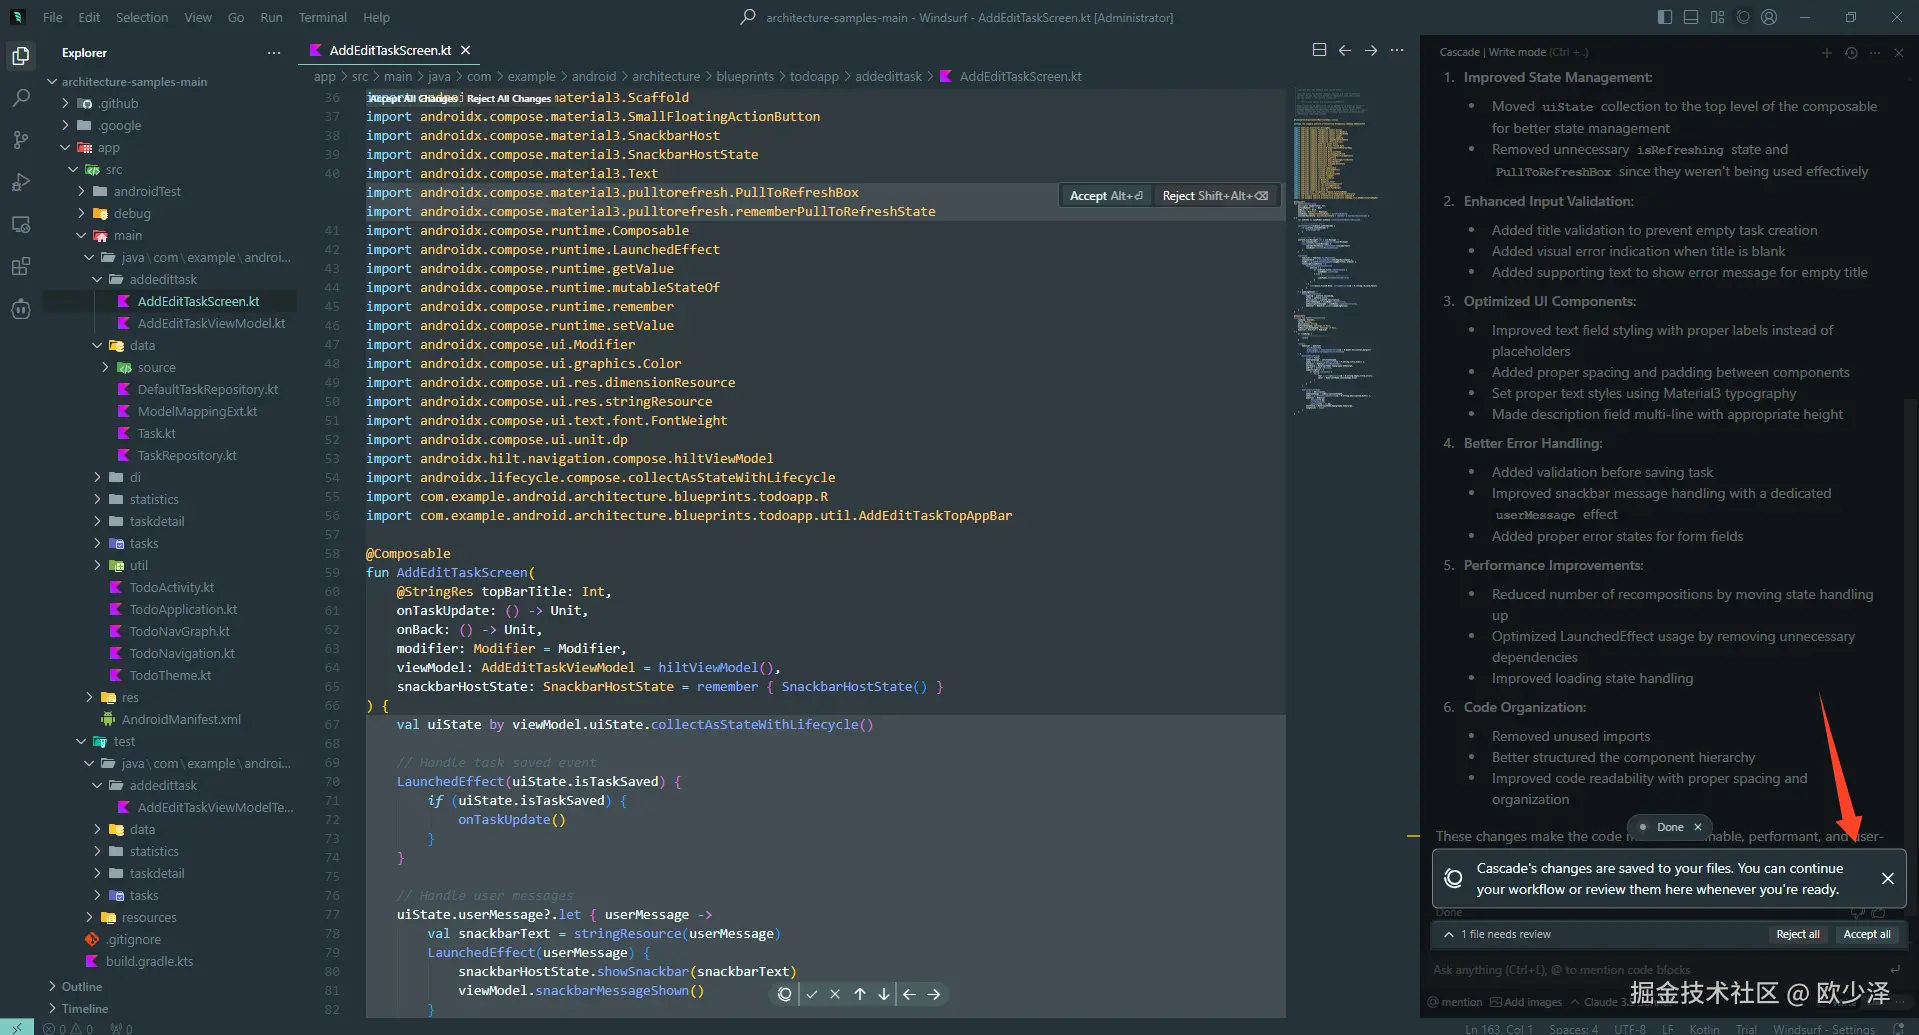Expand the taskdetail folder under main
1919x1035 pixels.
pos(156,521)
